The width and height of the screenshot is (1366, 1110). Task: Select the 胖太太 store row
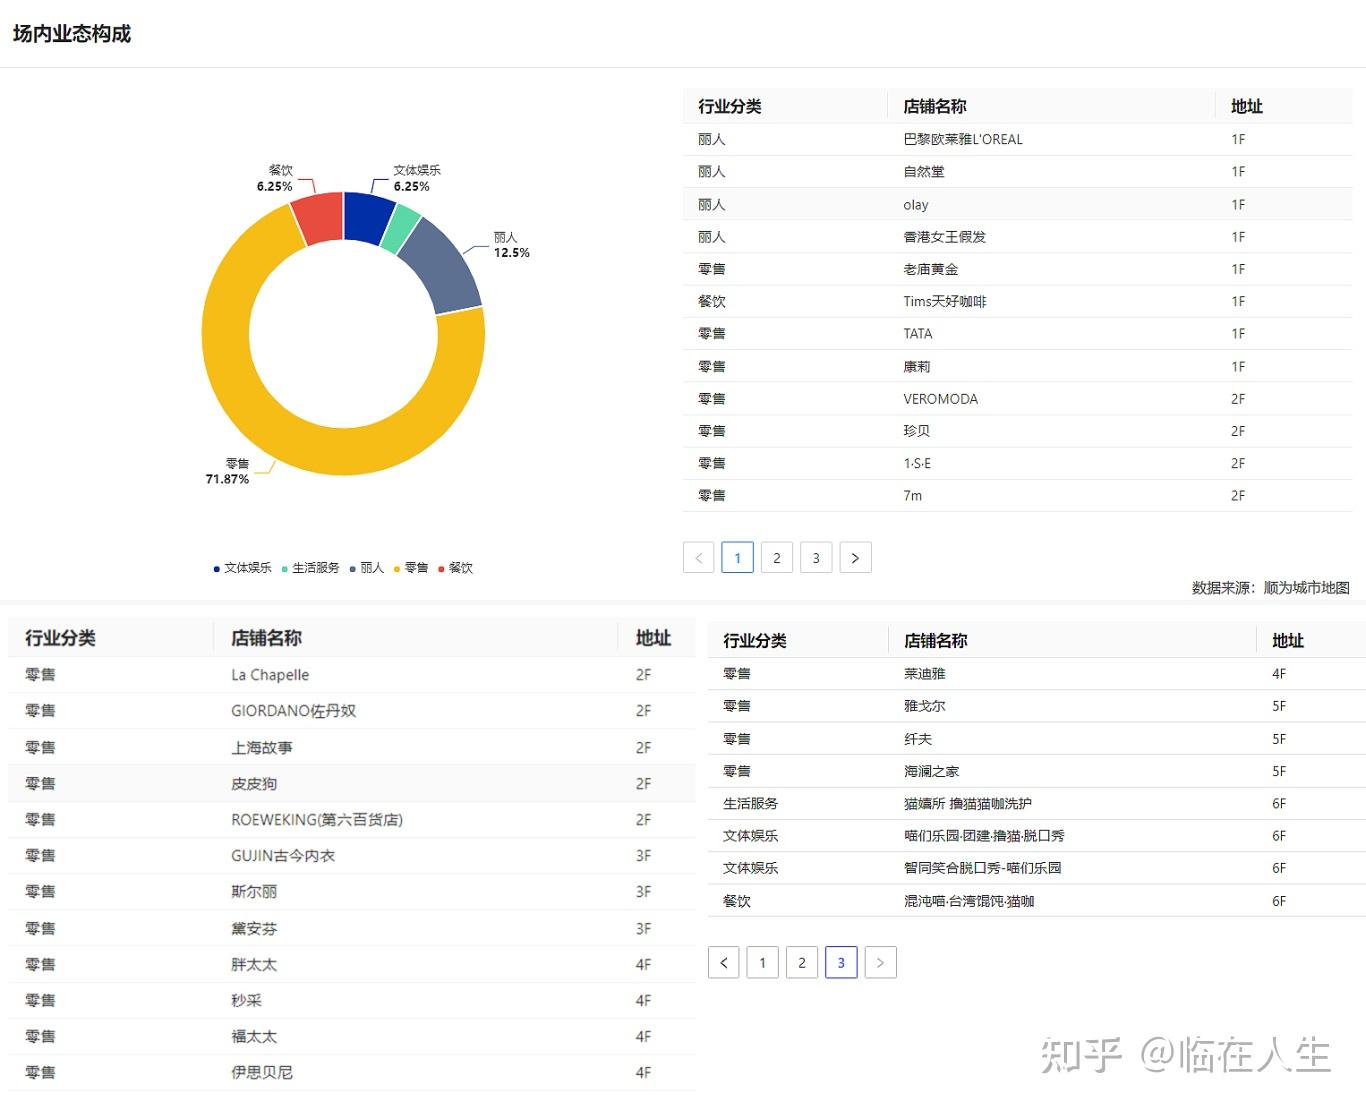352,964
